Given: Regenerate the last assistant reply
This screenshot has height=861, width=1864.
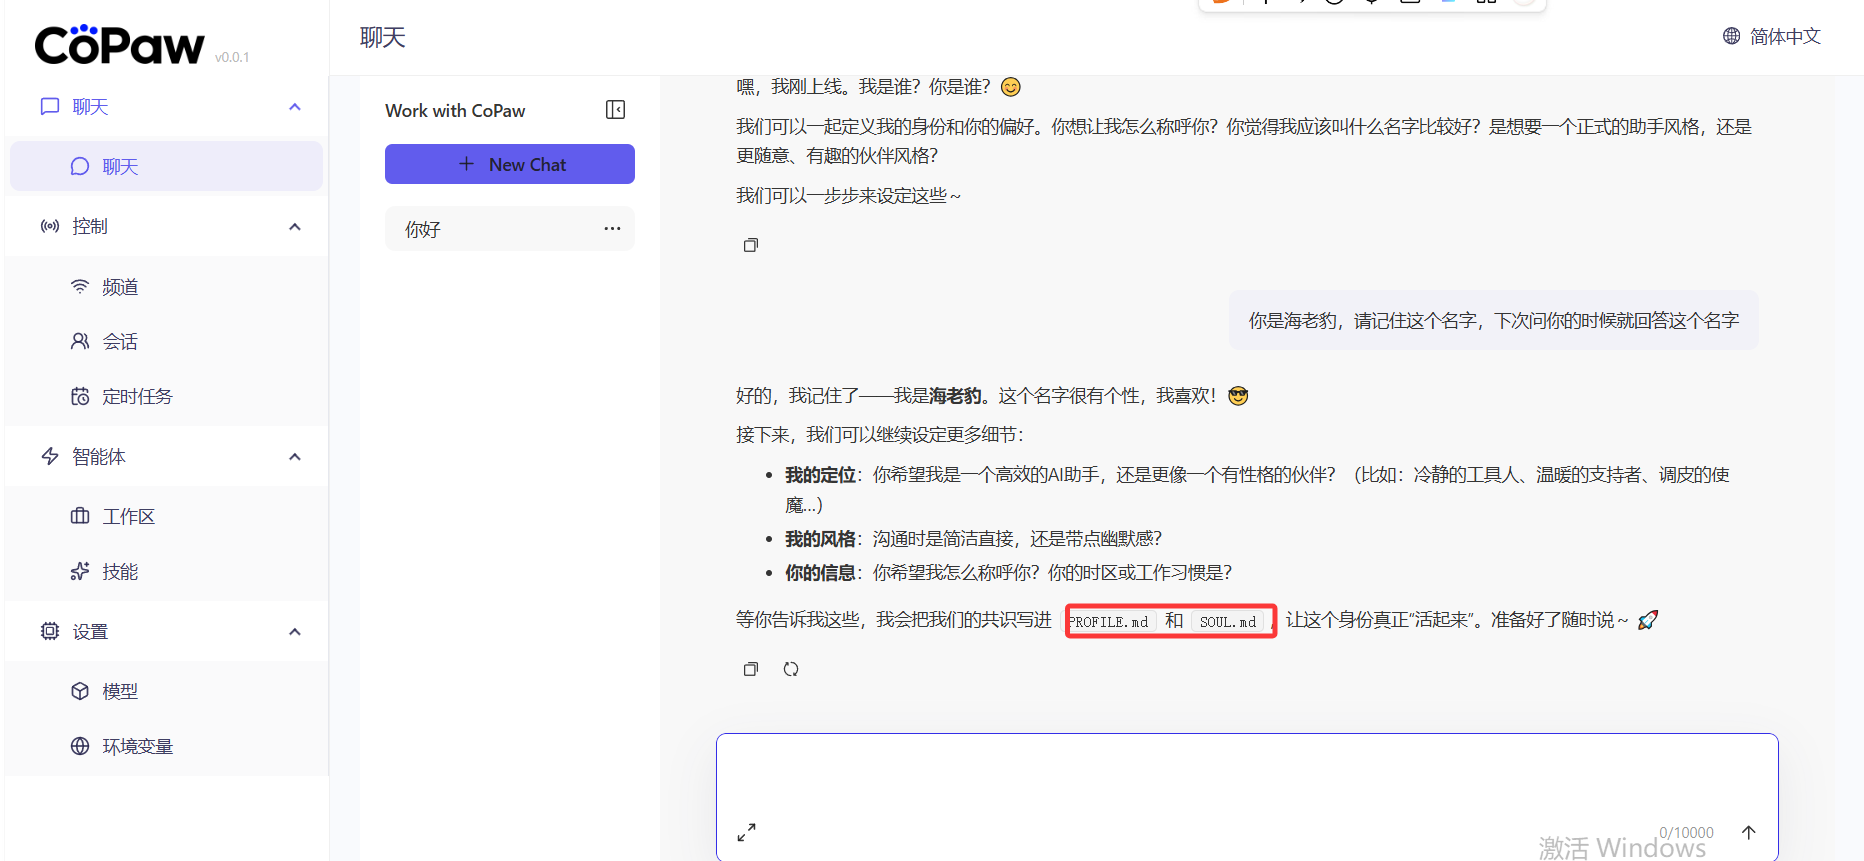Looking at the screenshot, I should 791,669.
